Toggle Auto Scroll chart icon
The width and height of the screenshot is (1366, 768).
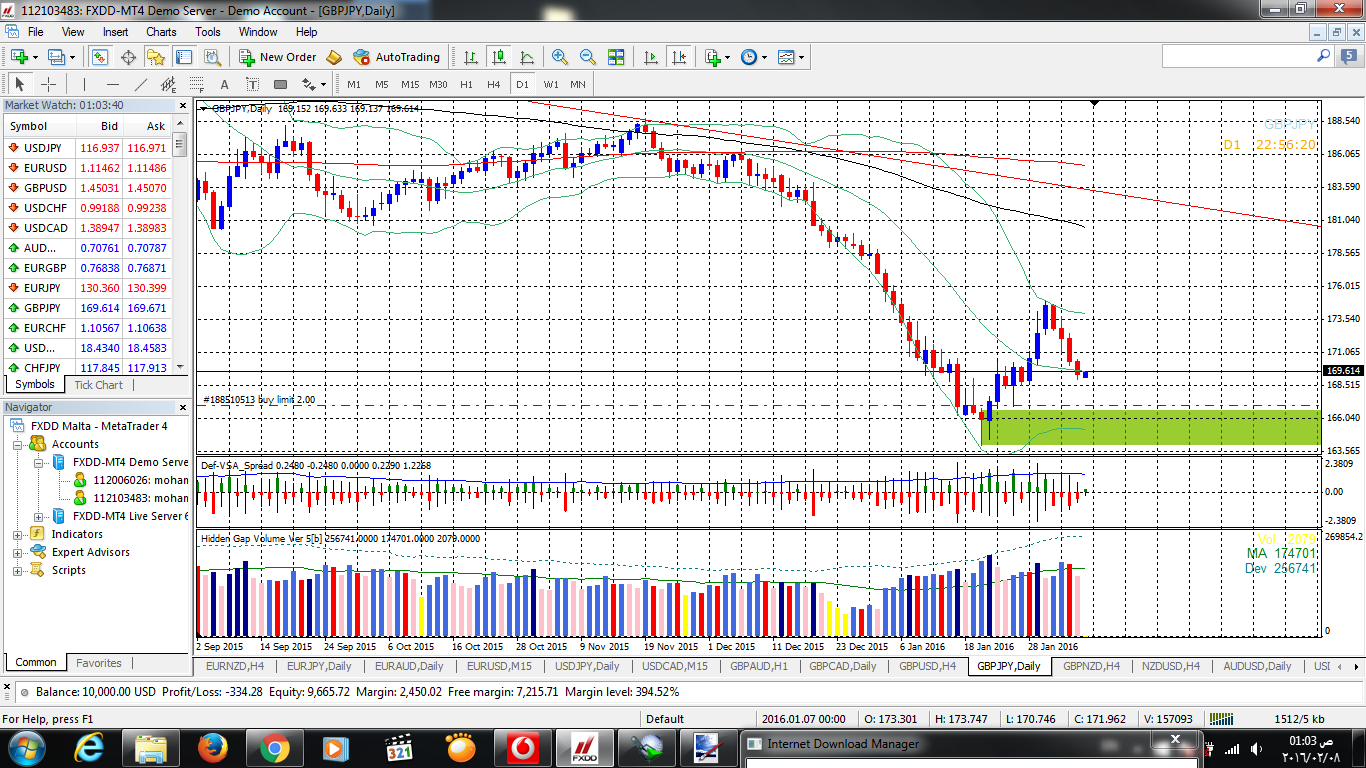click(x=651, y=57)
